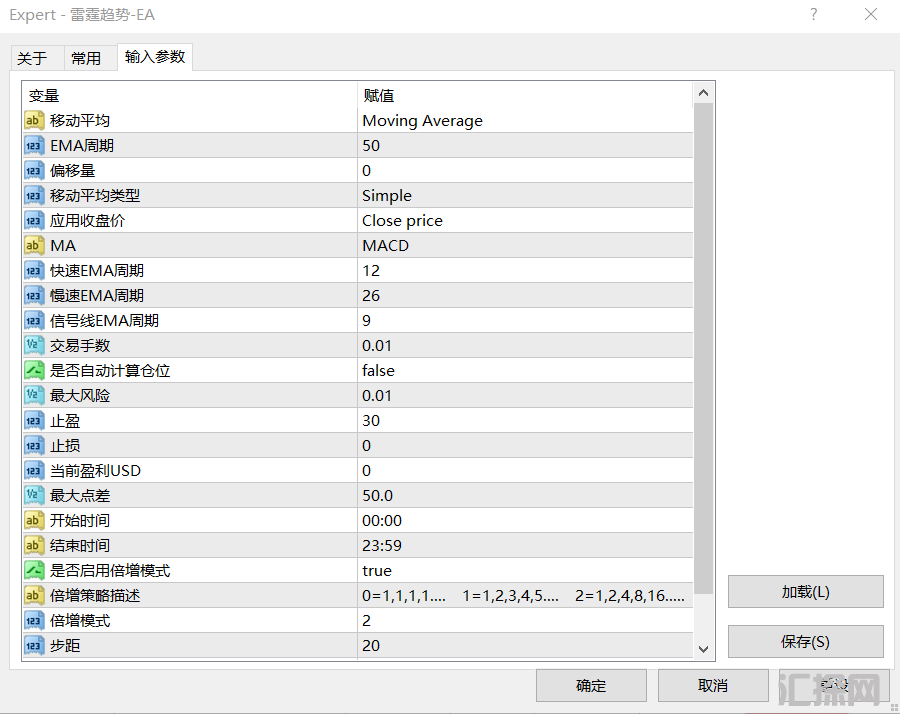
Task: Click the double icon beside 交易手数
Action: (x=34, y=346)
